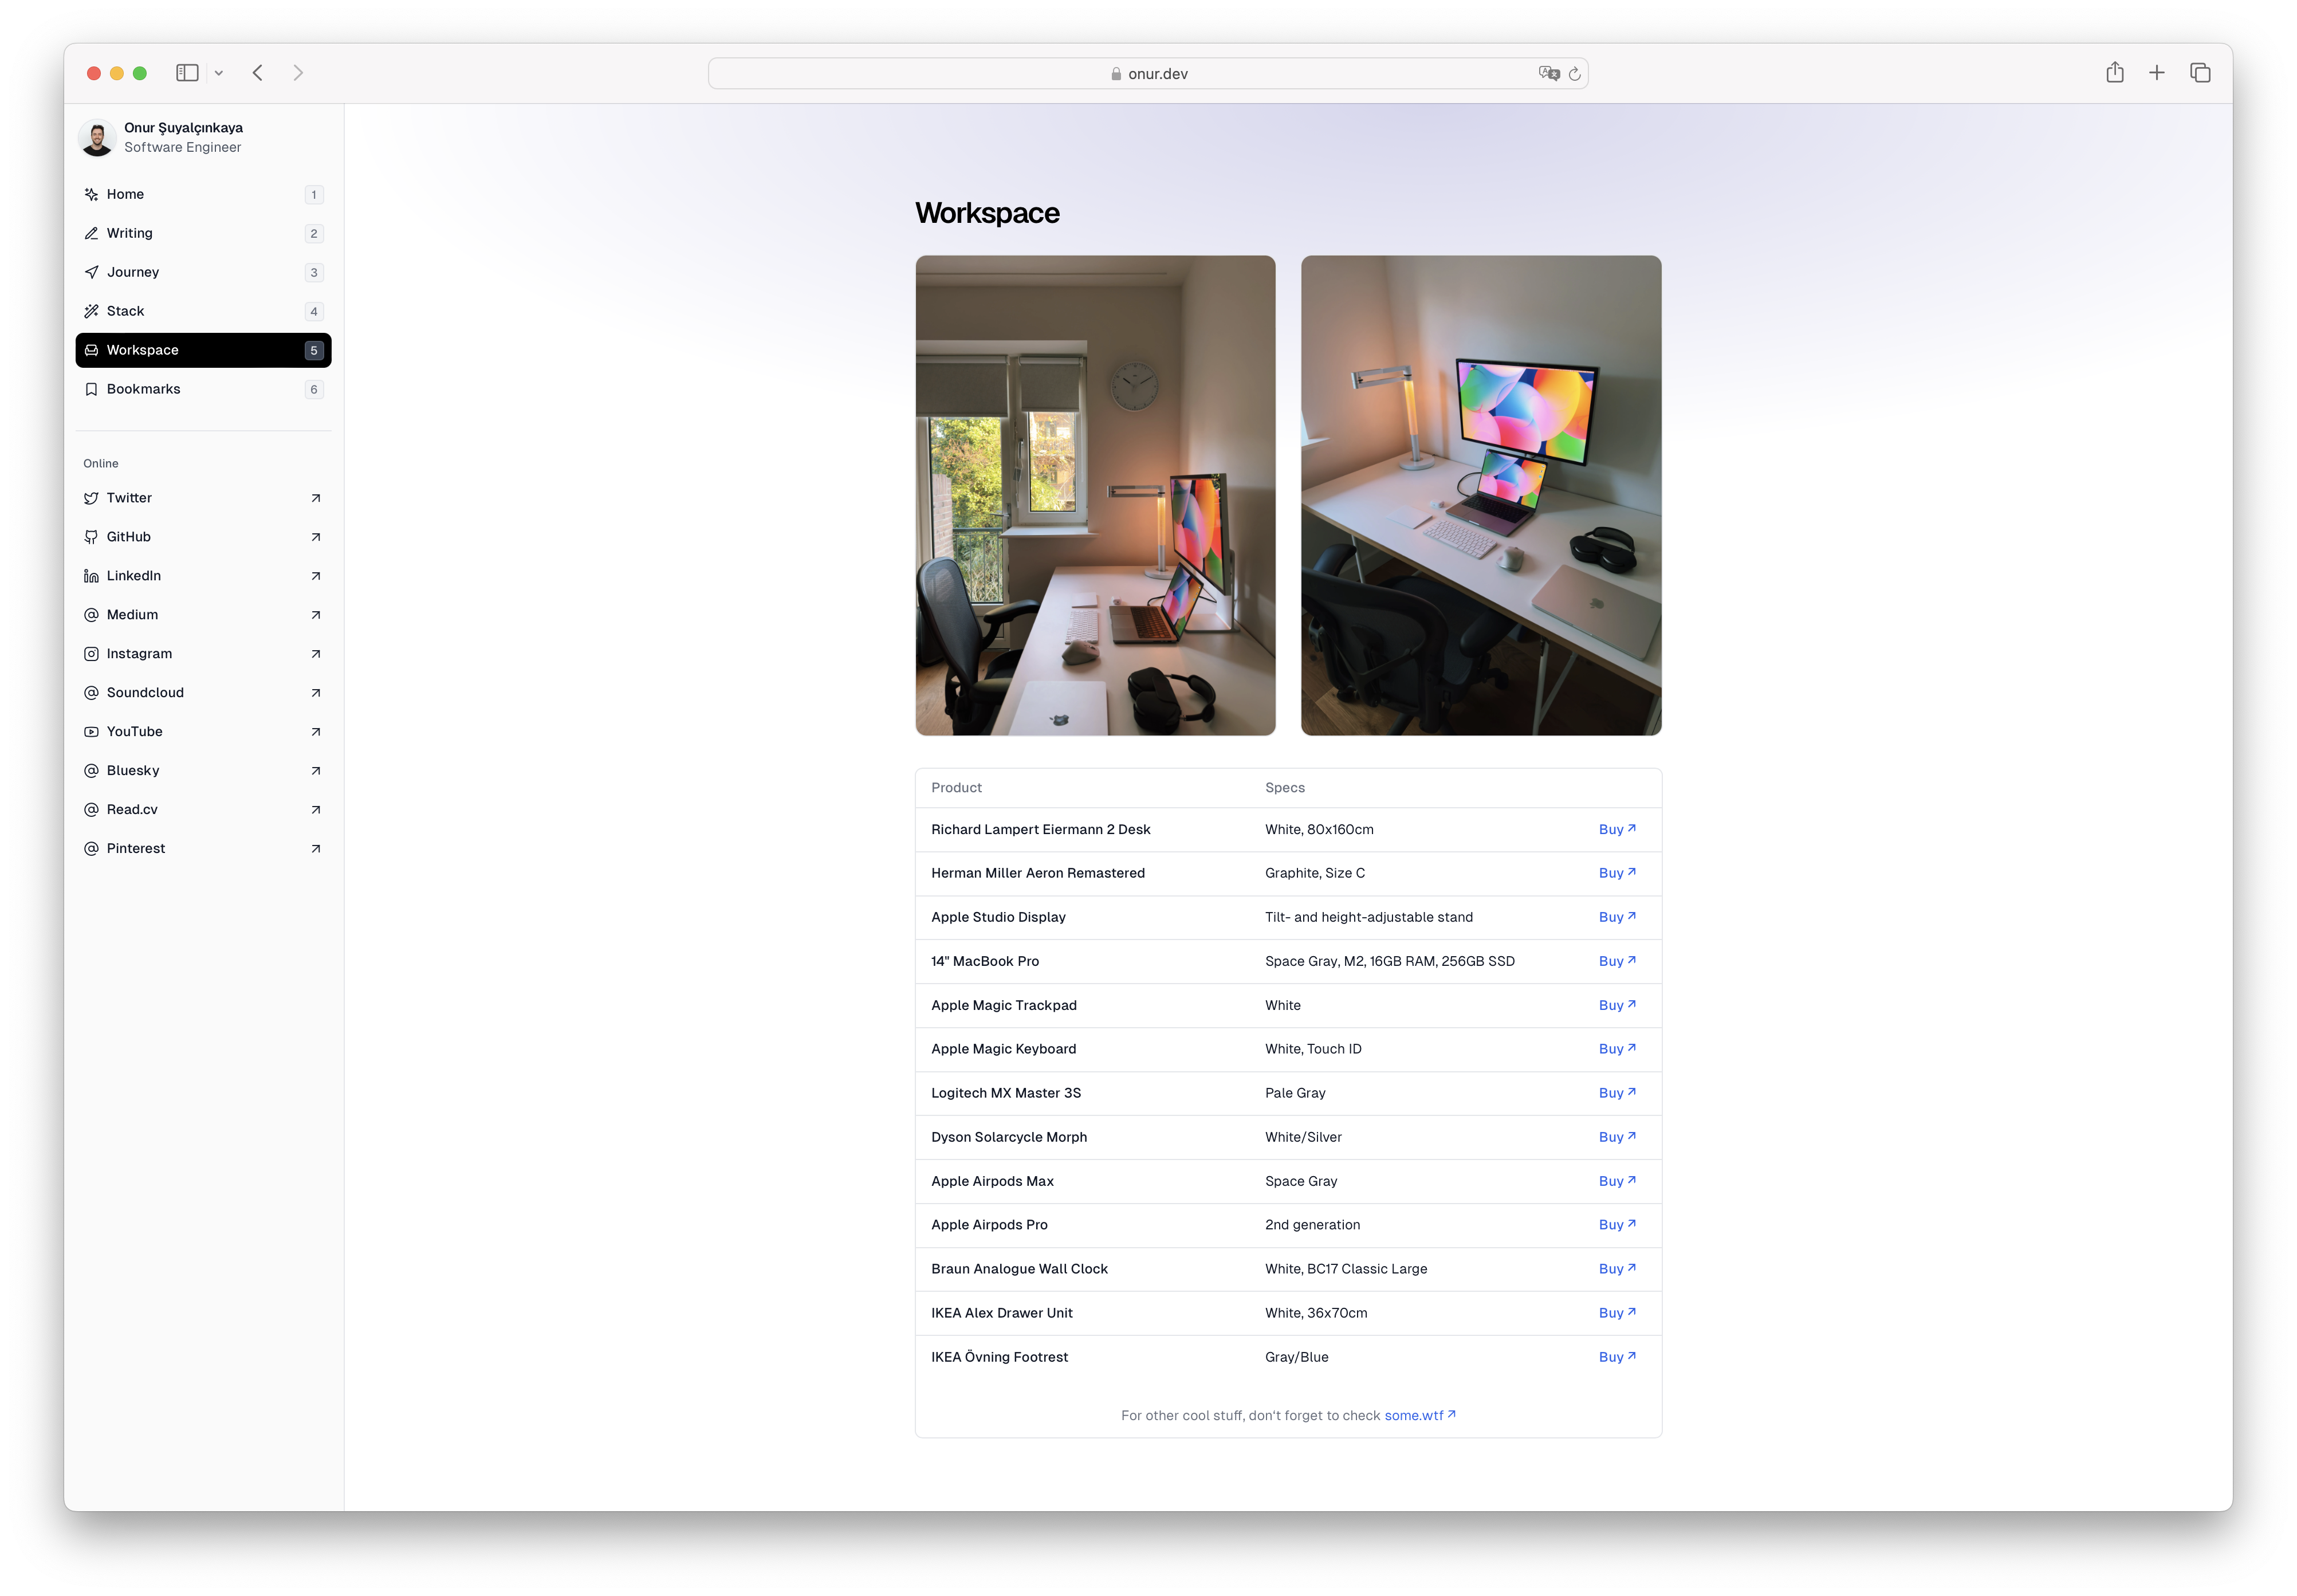
Task: Click Onur's profile avatar
Action: (x=97, y=138)
